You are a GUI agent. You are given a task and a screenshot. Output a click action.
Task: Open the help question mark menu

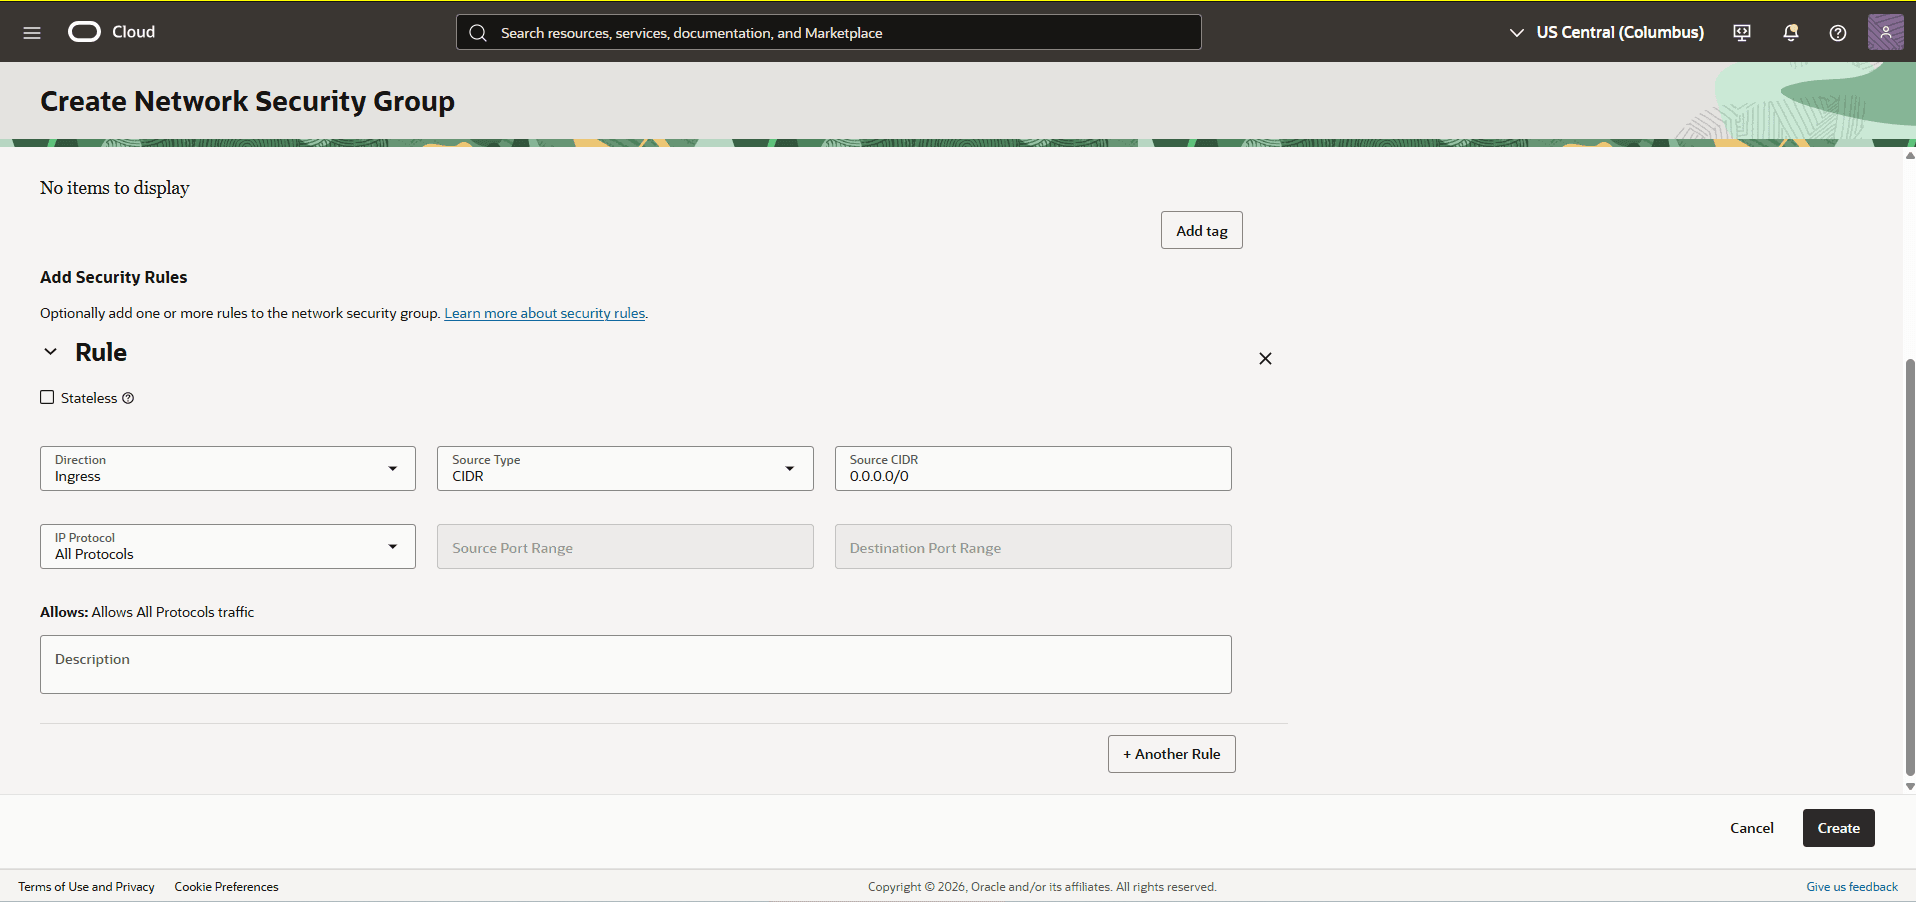tap(1838, 33)
